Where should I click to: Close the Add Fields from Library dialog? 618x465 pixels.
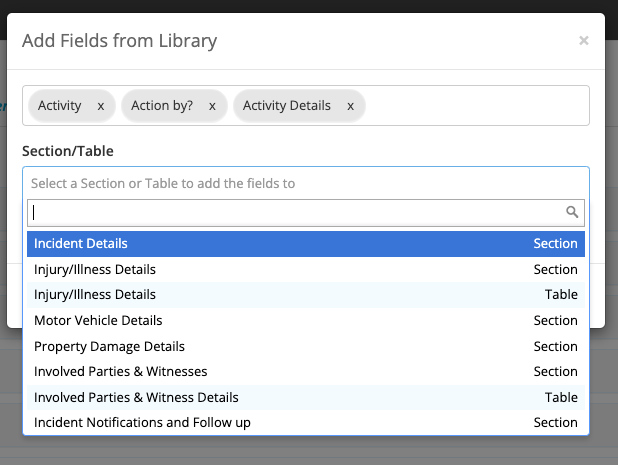pos(583,41)
